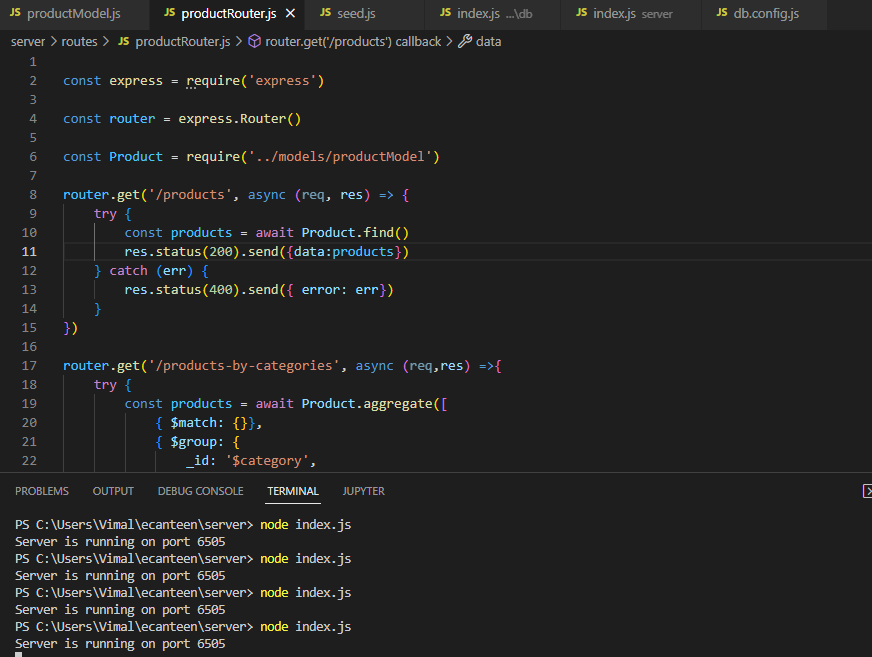Show the DEBUG CONSOLE panel
The width and height of the screenshot is (872, 657).
[x=200, y=491]
